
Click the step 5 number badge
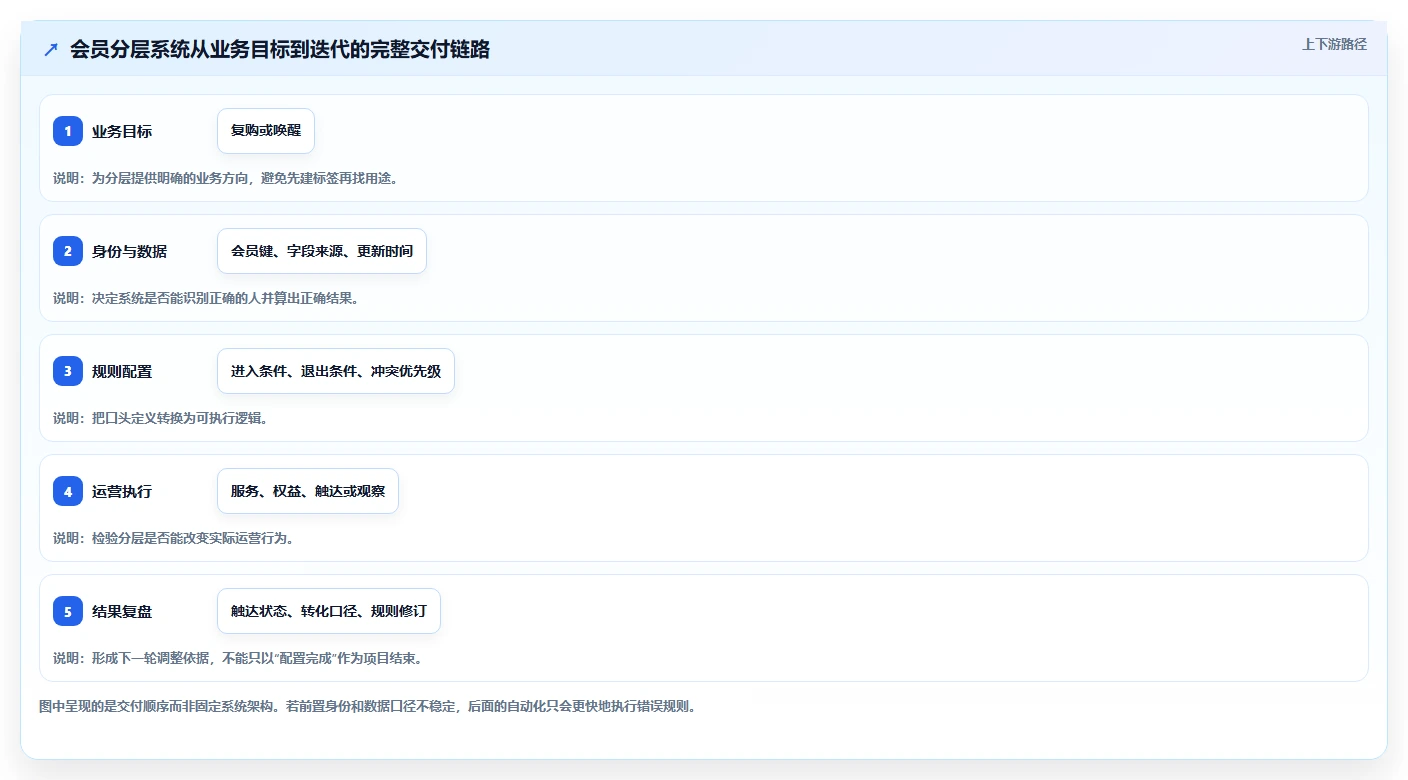point(68,611)
